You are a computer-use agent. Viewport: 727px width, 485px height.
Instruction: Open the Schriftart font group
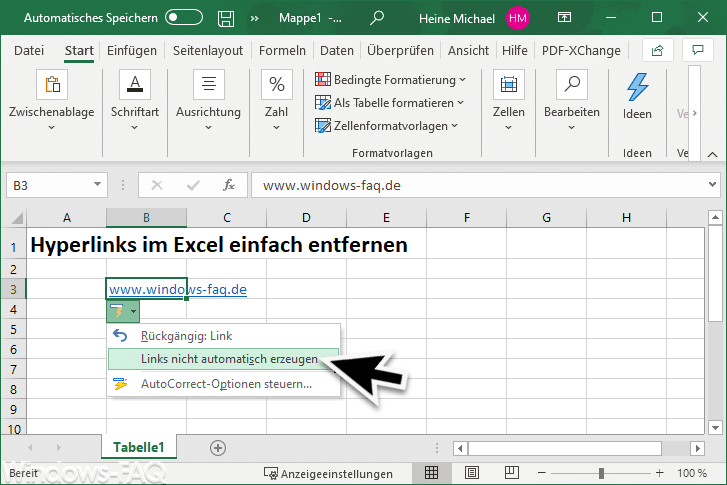(x=134, y=99)
